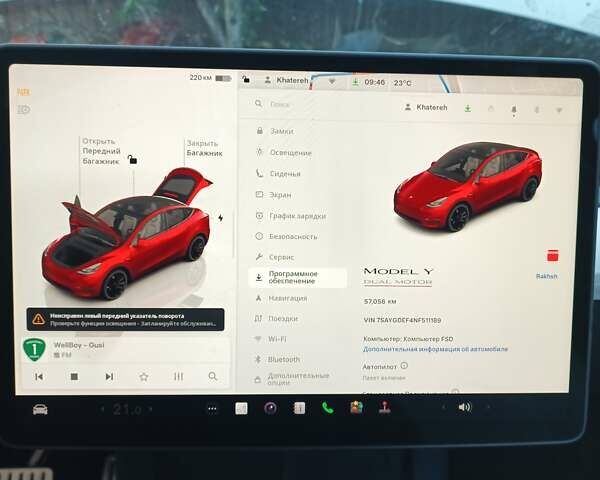The image size is (600, 480).
Task: Favorite the current station with star
Action: pyautogui.click(x=144, y=377)
